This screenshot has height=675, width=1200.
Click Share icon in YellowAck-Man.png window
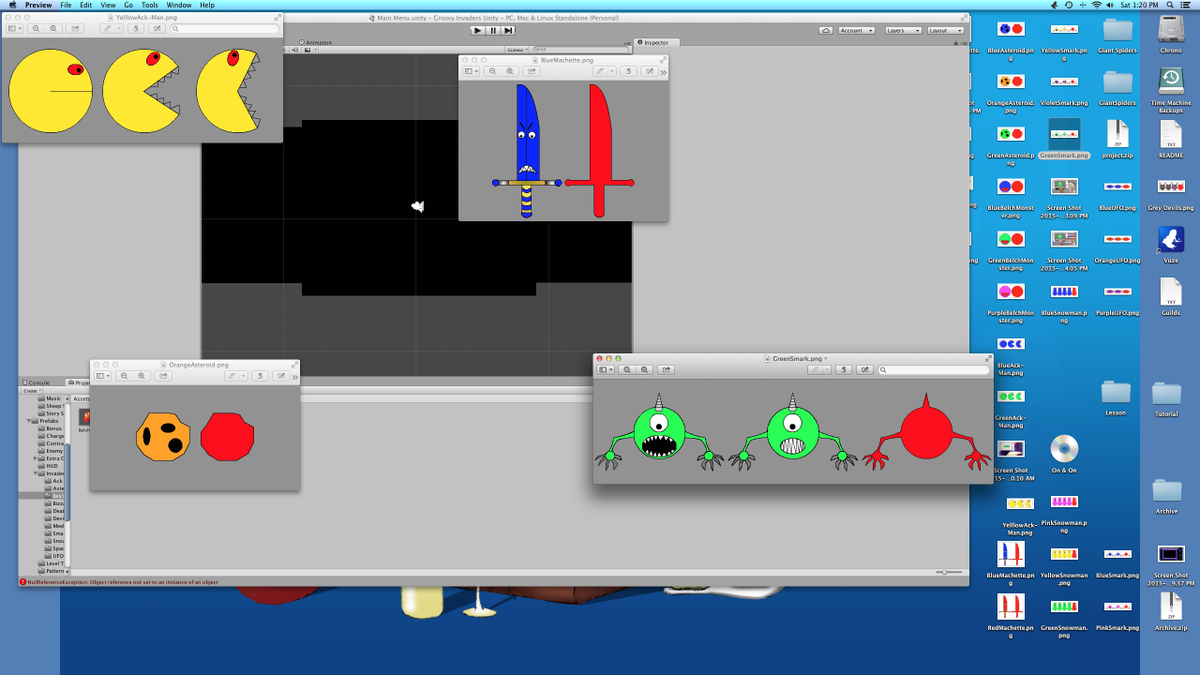point(76,28)
